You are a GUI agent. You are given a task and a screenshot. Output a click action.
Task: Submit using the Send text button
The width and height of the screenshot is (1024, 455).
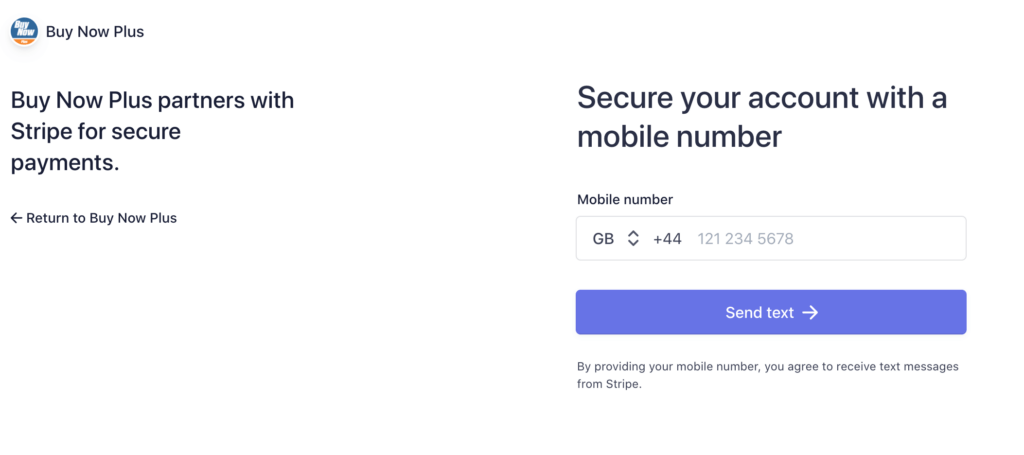tap(771, 313)
